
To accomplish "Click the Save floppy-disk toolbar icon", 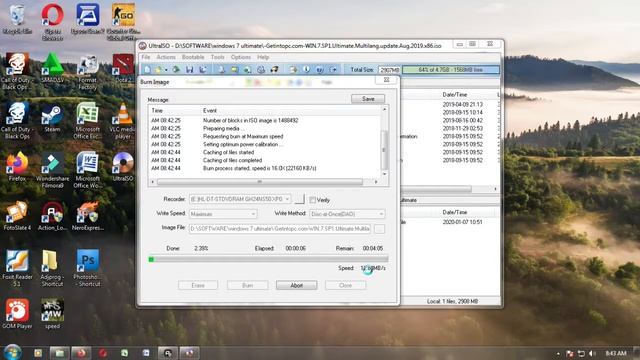I will coord(189,70).
